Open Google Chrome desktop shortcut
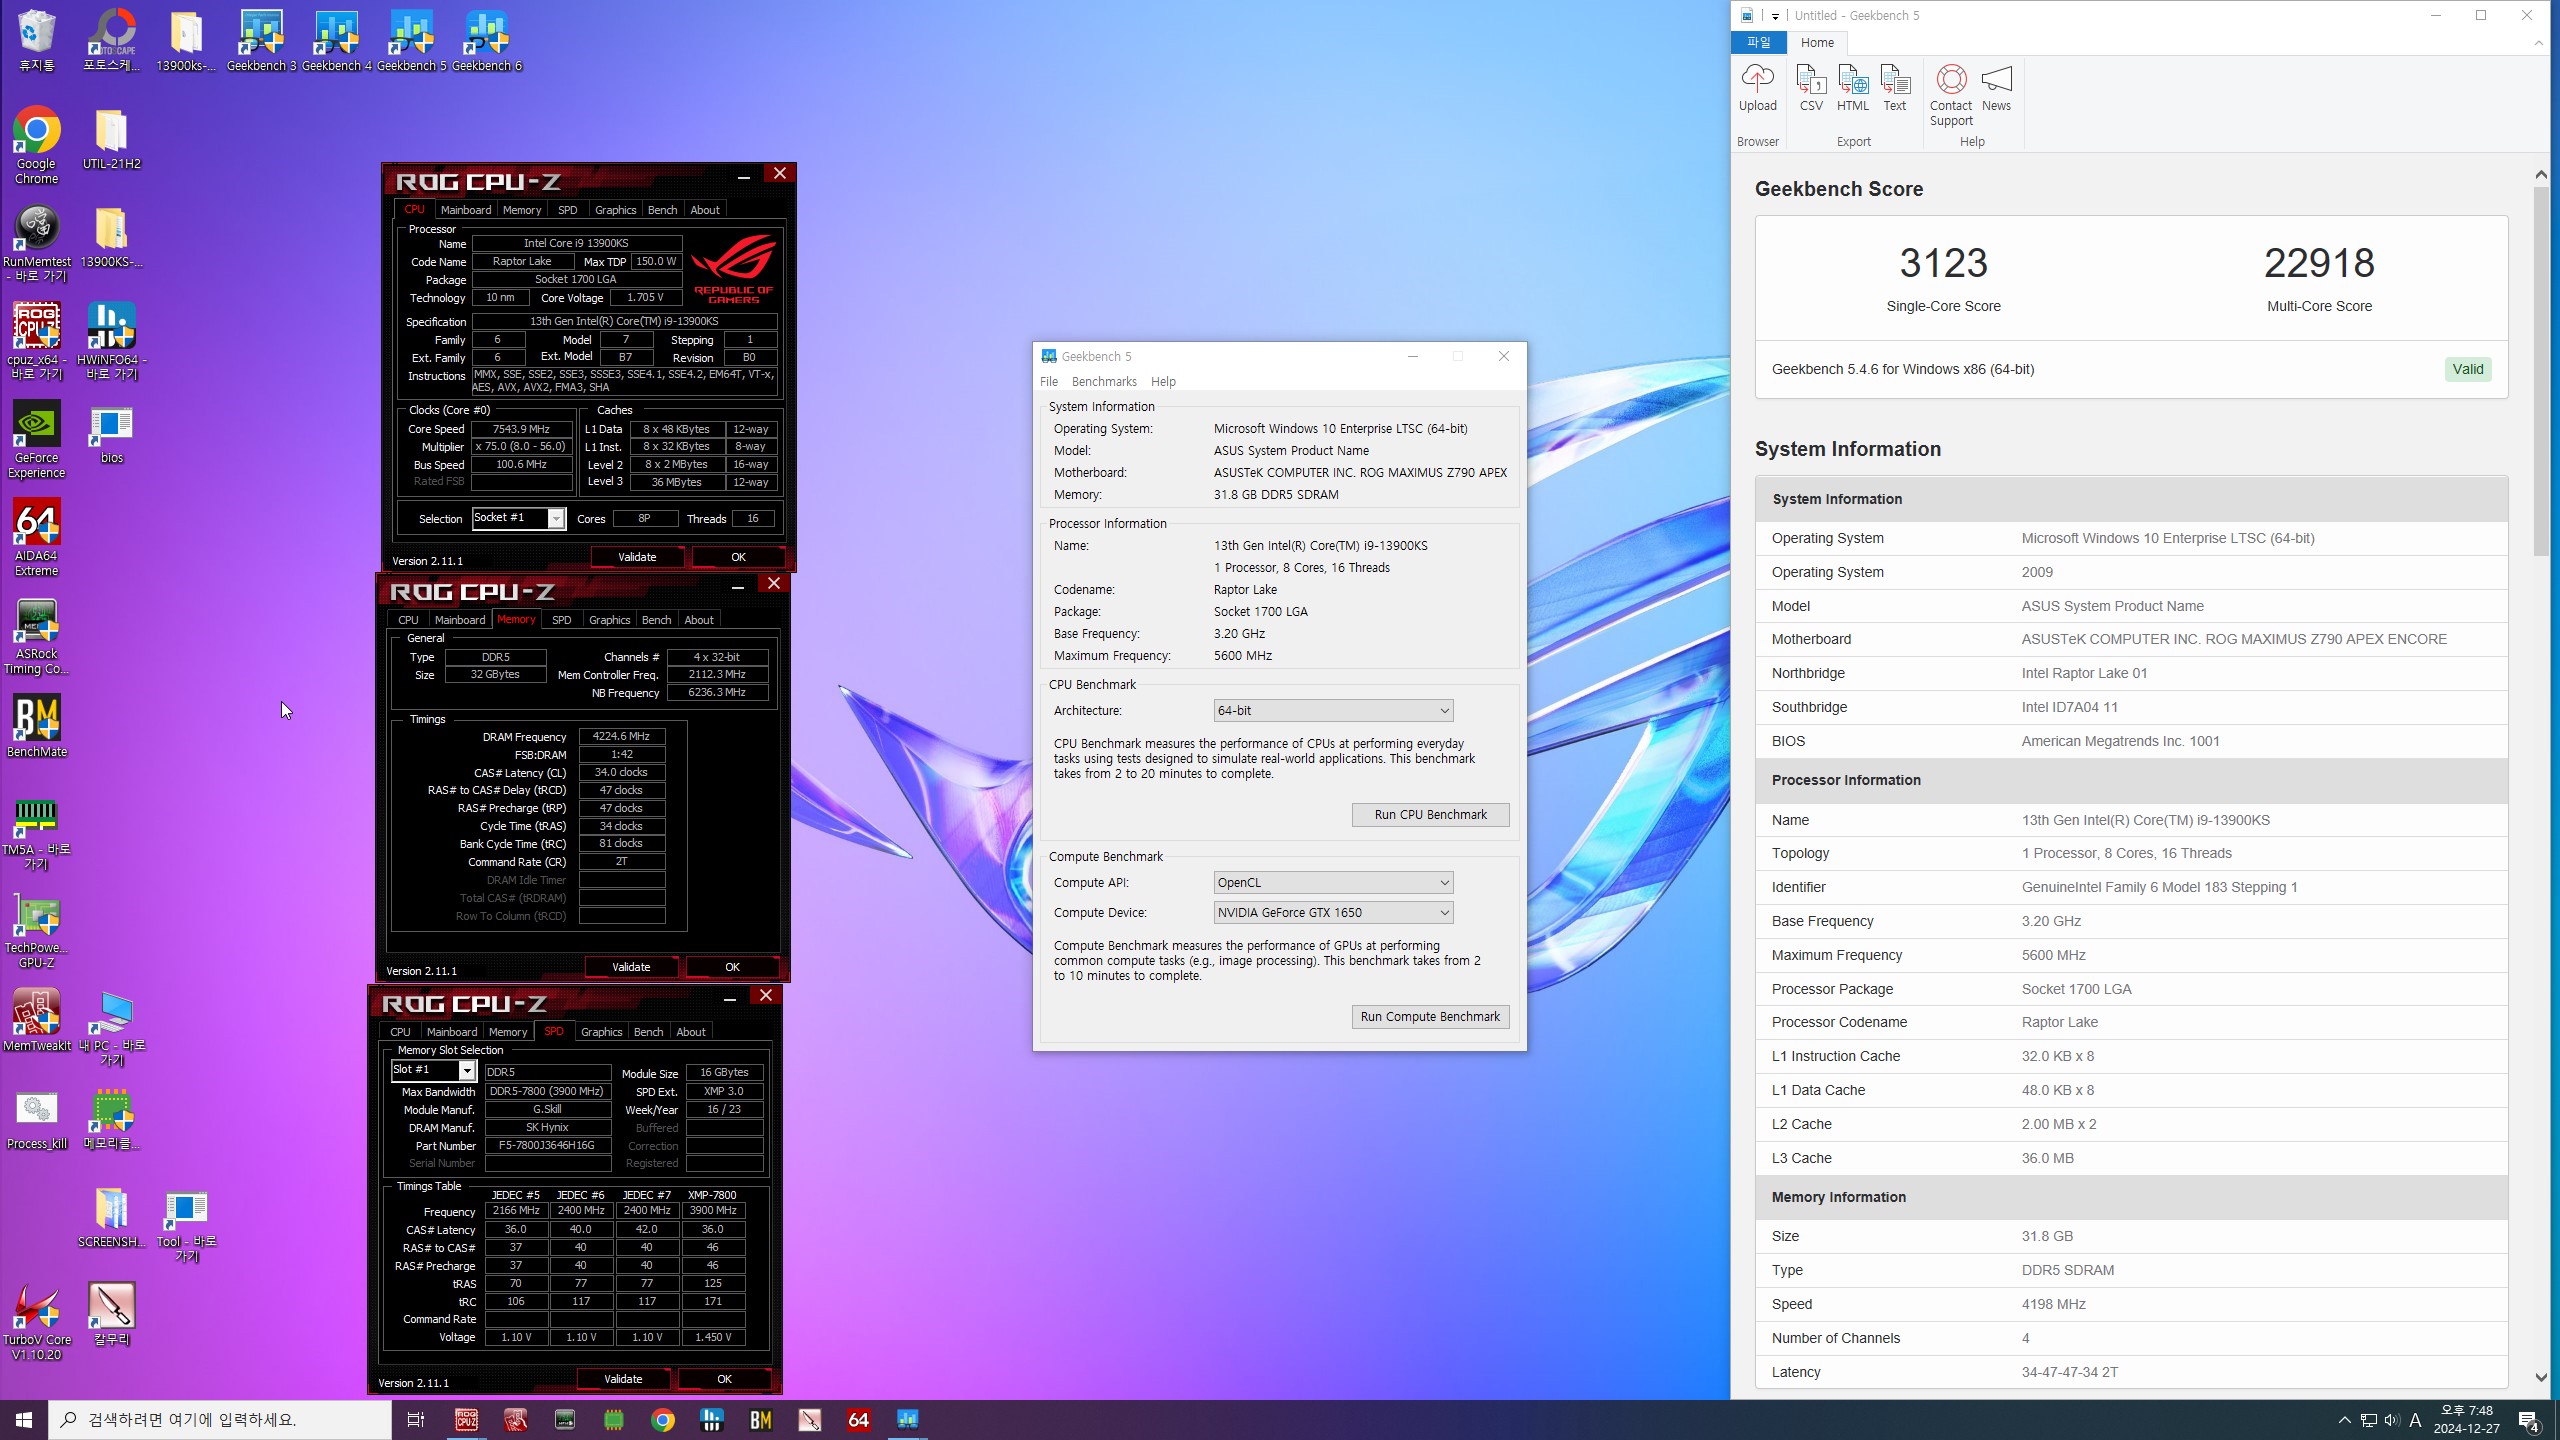 point(36,145)
